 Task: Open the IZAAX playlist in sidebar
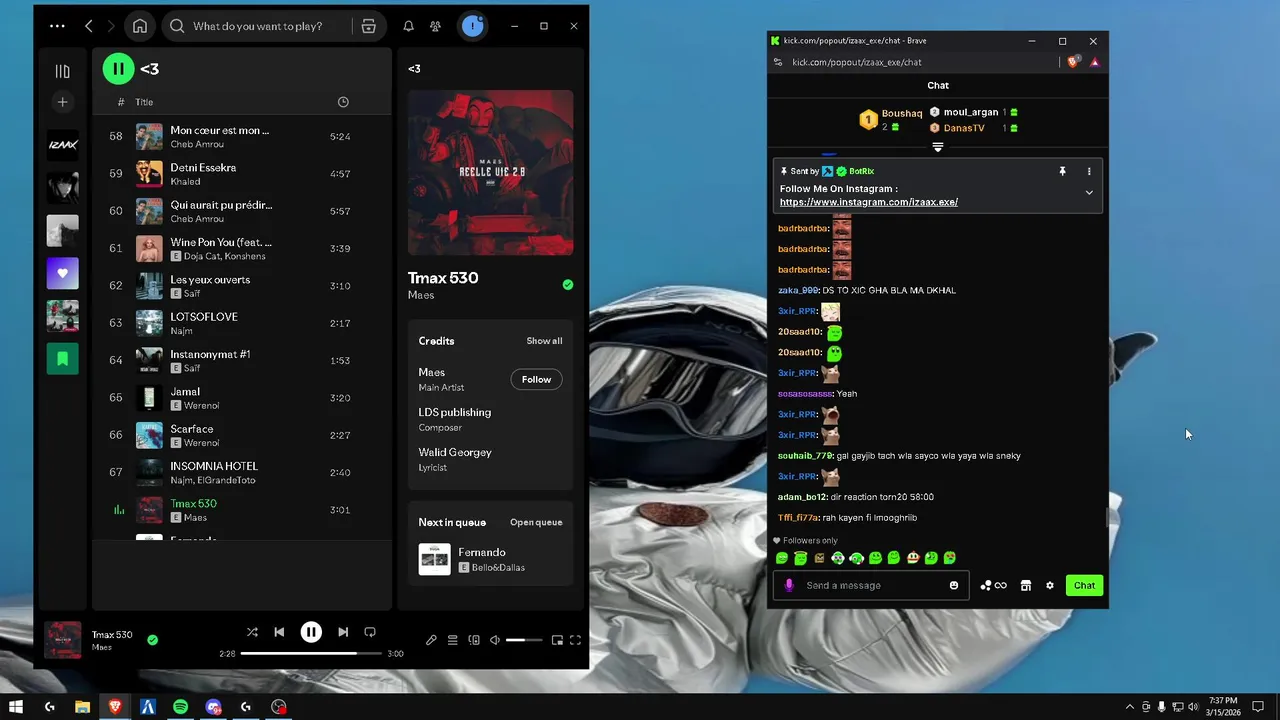(62, 145)
